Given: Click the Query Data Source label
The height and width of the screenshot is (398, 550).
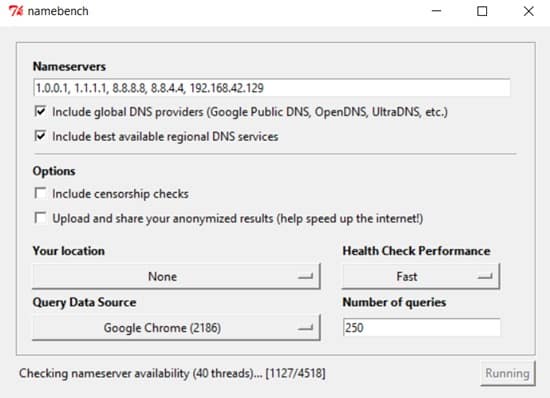Looking at the screenshot, I should point(84,302).
